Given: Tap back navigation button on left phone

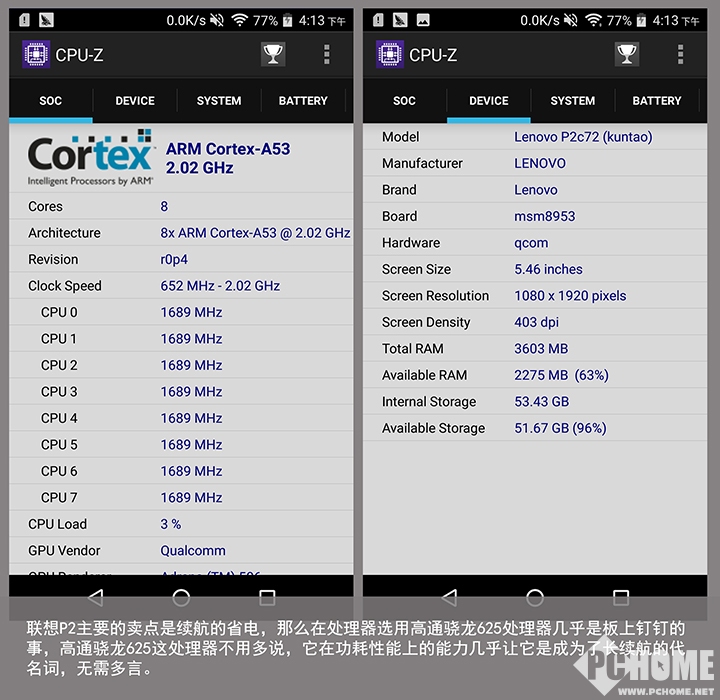Looking at the screenshot, I should coord(96,598).
